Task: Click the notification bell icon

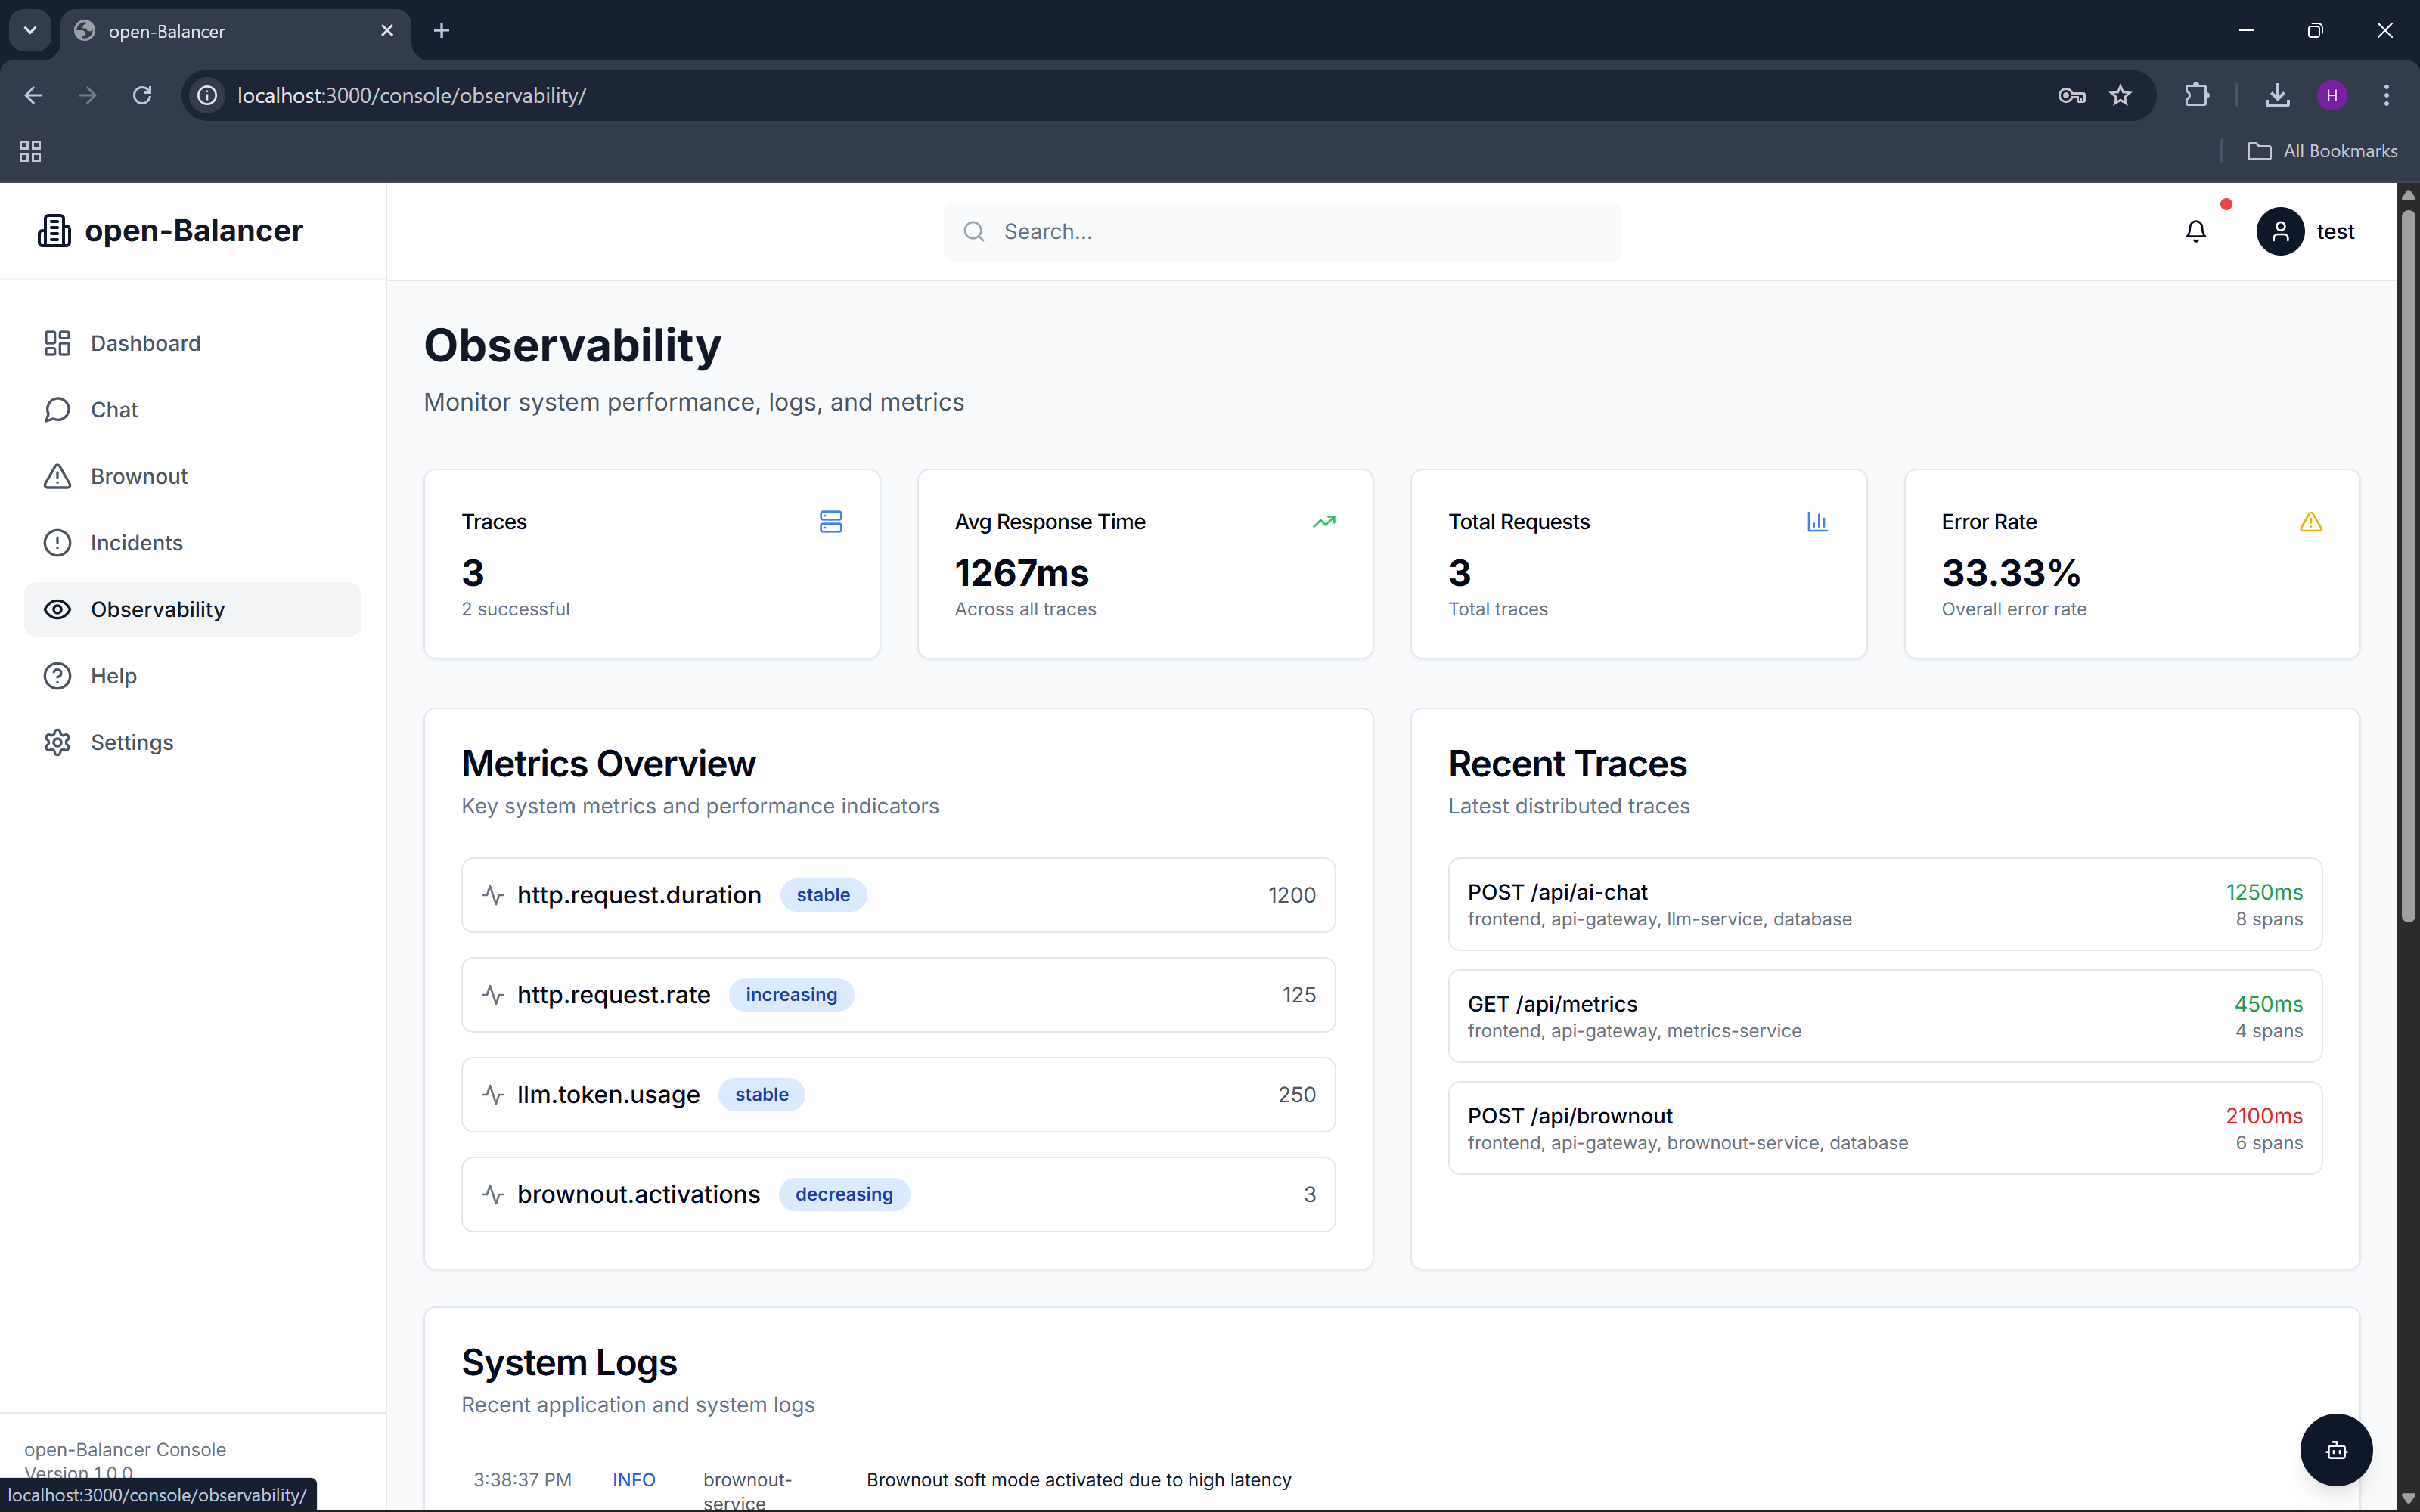Action: (x=2195, y=231)
